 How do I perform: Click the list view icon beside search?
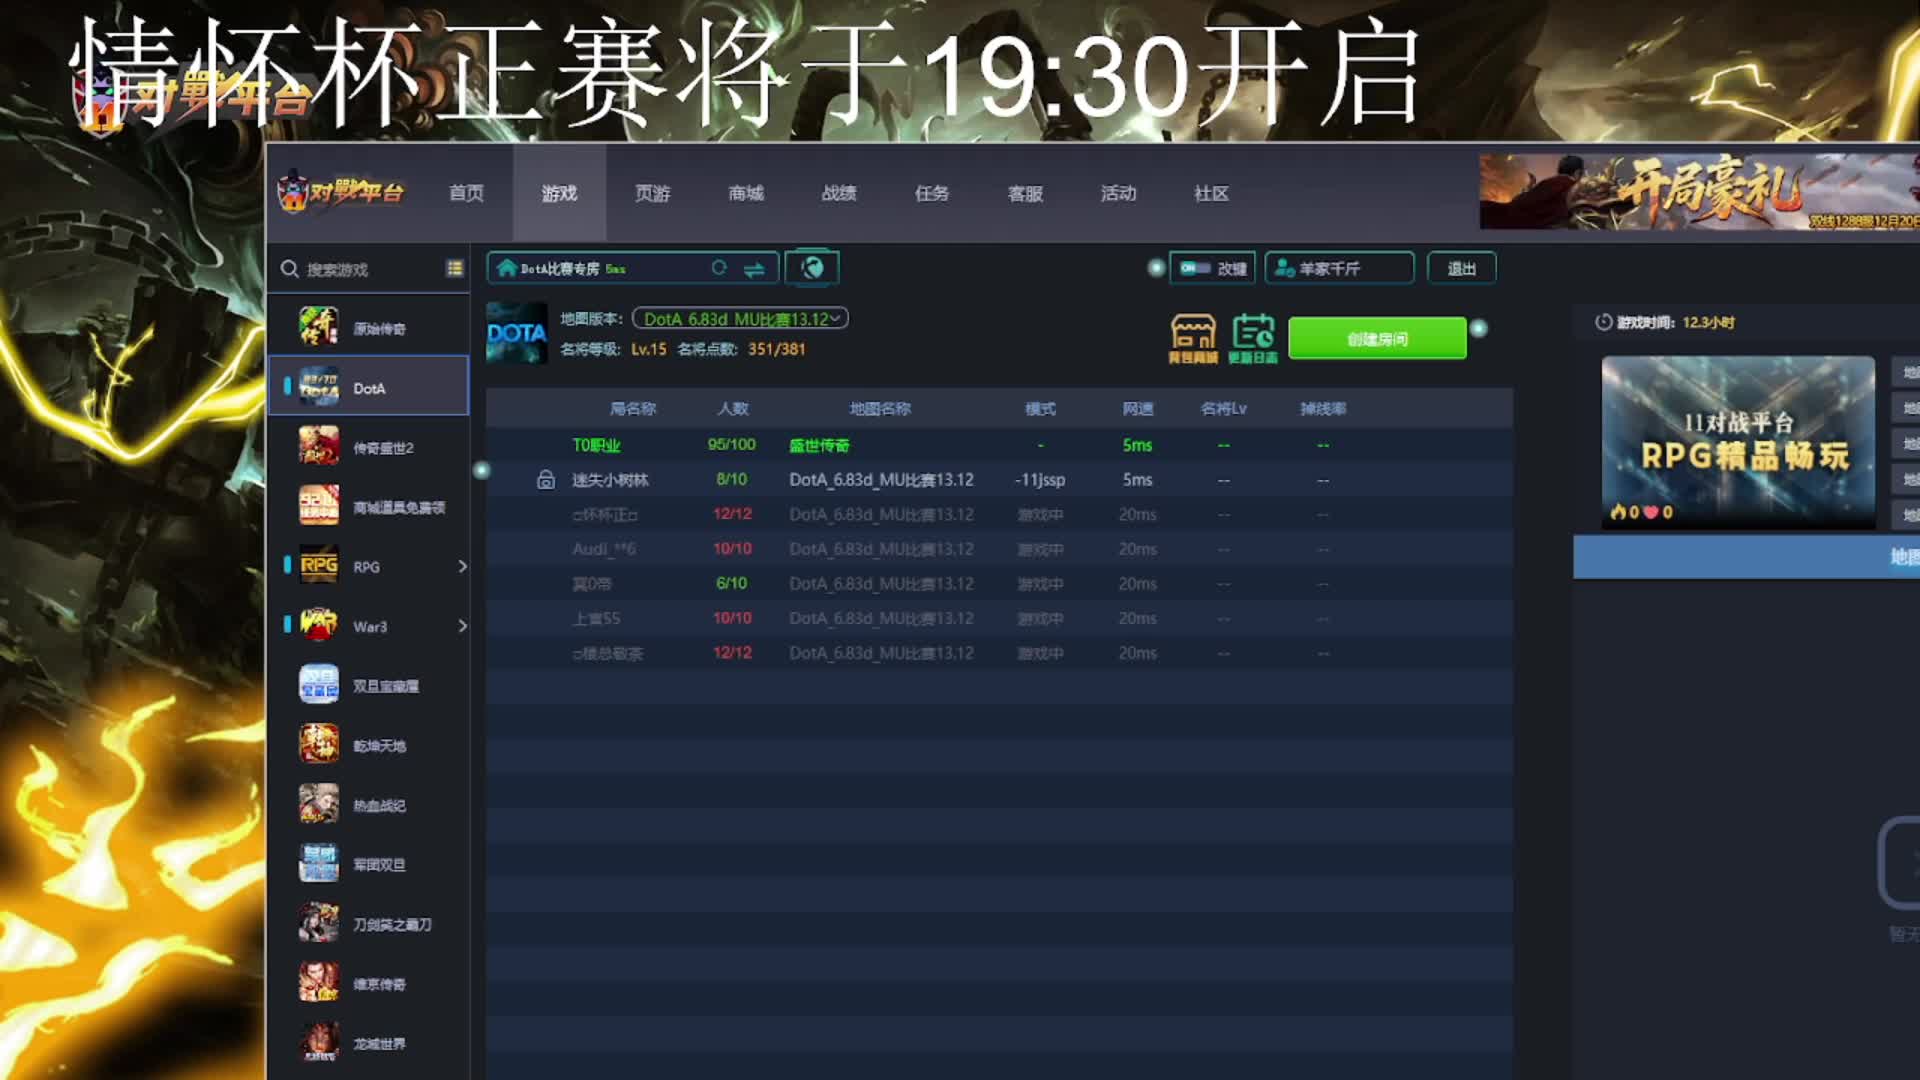454,268
